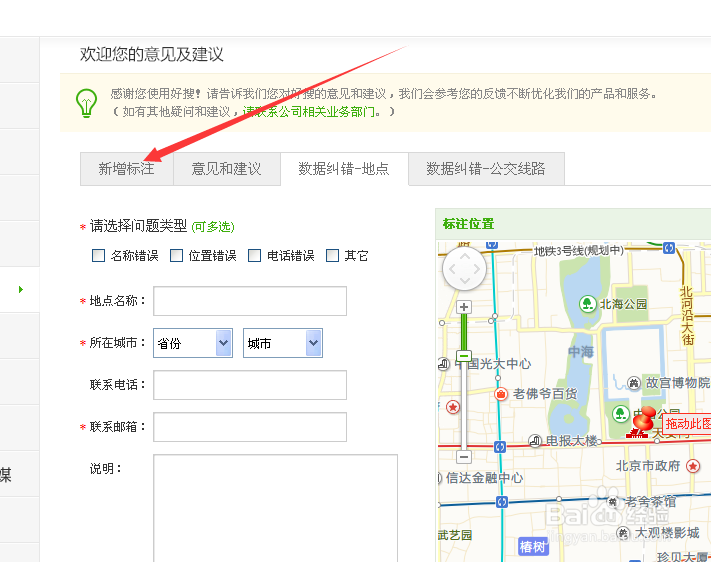Image resolution: width=711 pixels, height=562 pixels.
Task: Click the red pushpin marker on map
Action: (x=644, y=418)
